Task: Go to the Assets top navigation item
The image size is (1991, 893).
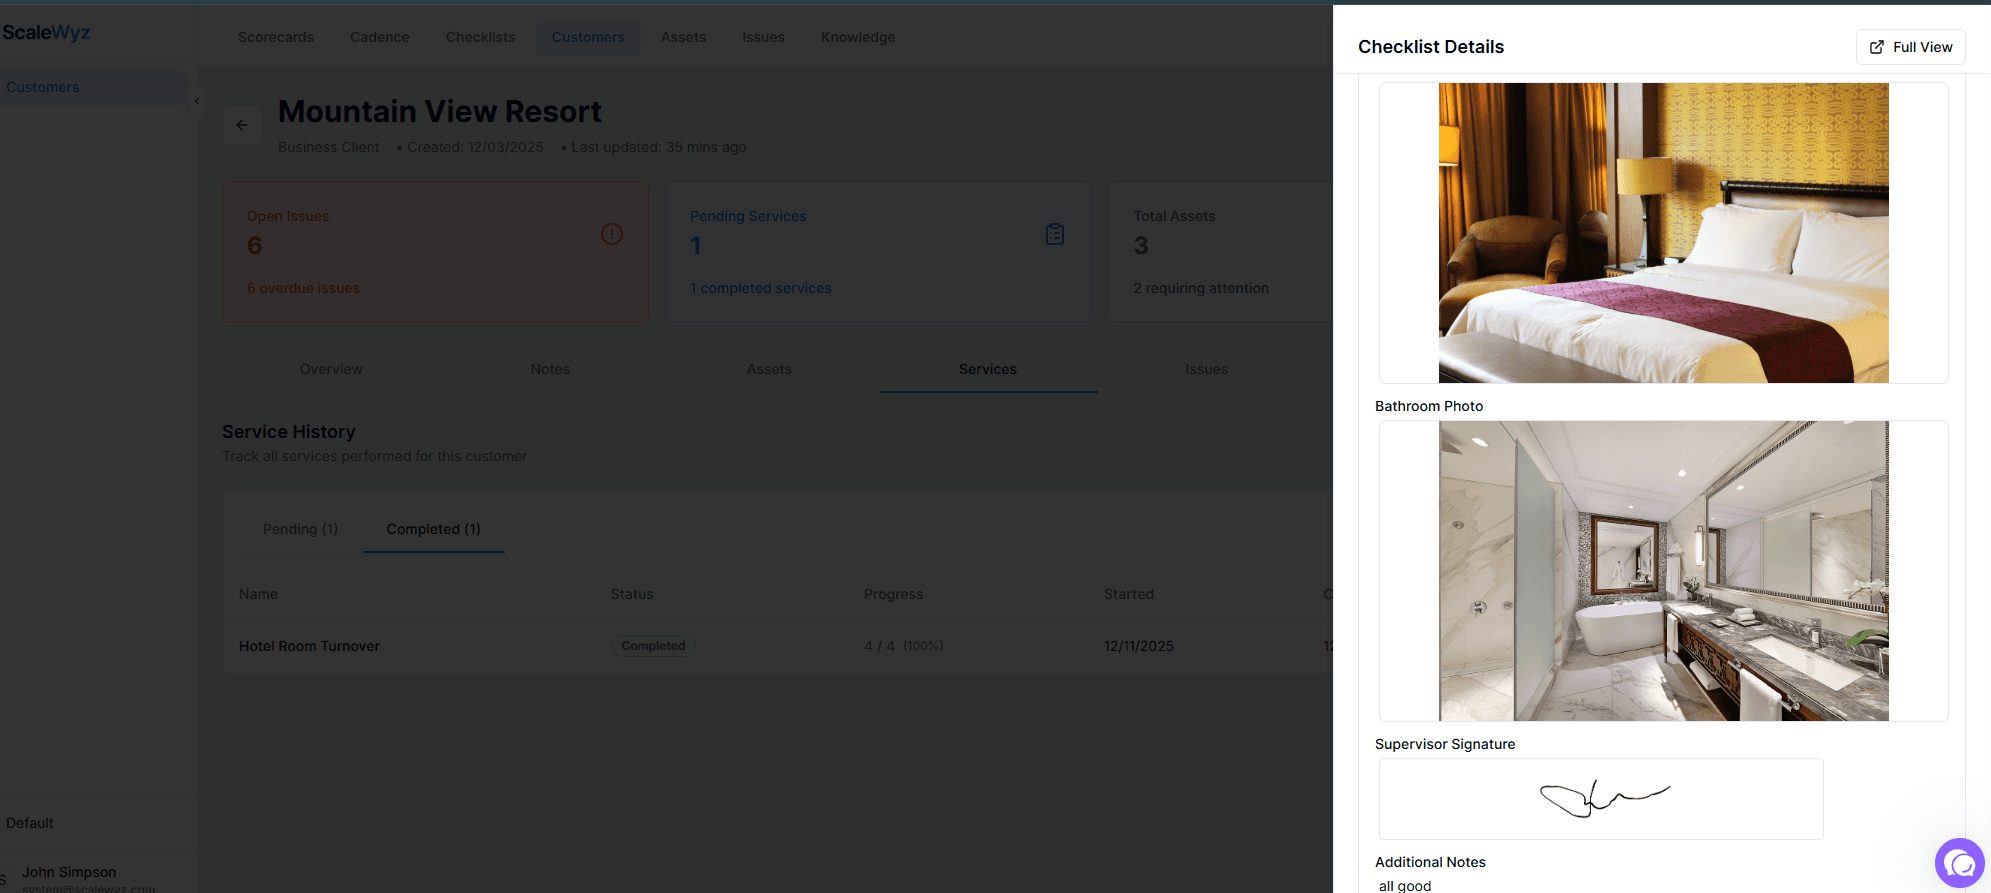Action: (x=683, y=37)
